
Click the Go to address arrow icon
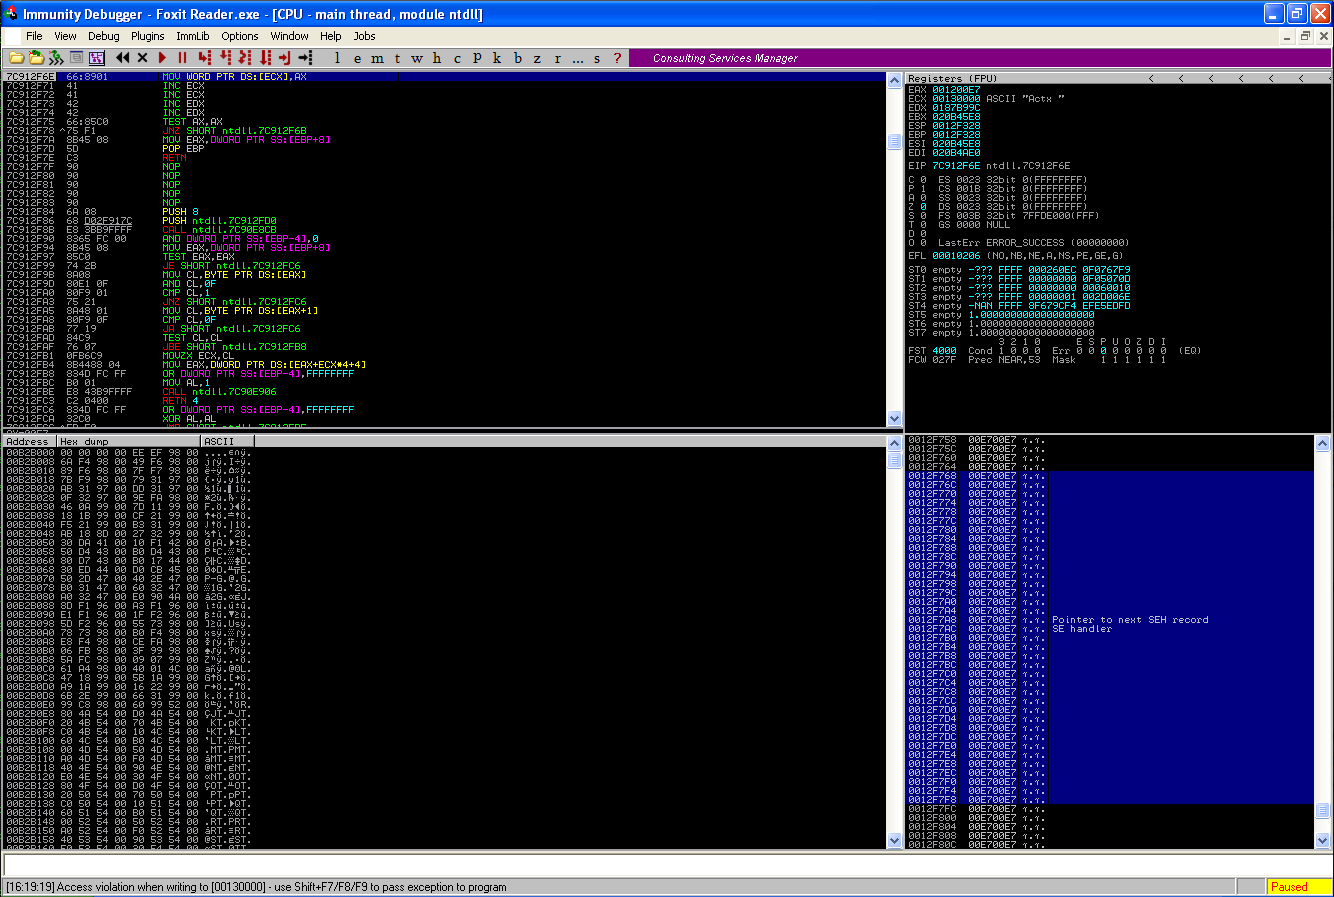[305, 58]
